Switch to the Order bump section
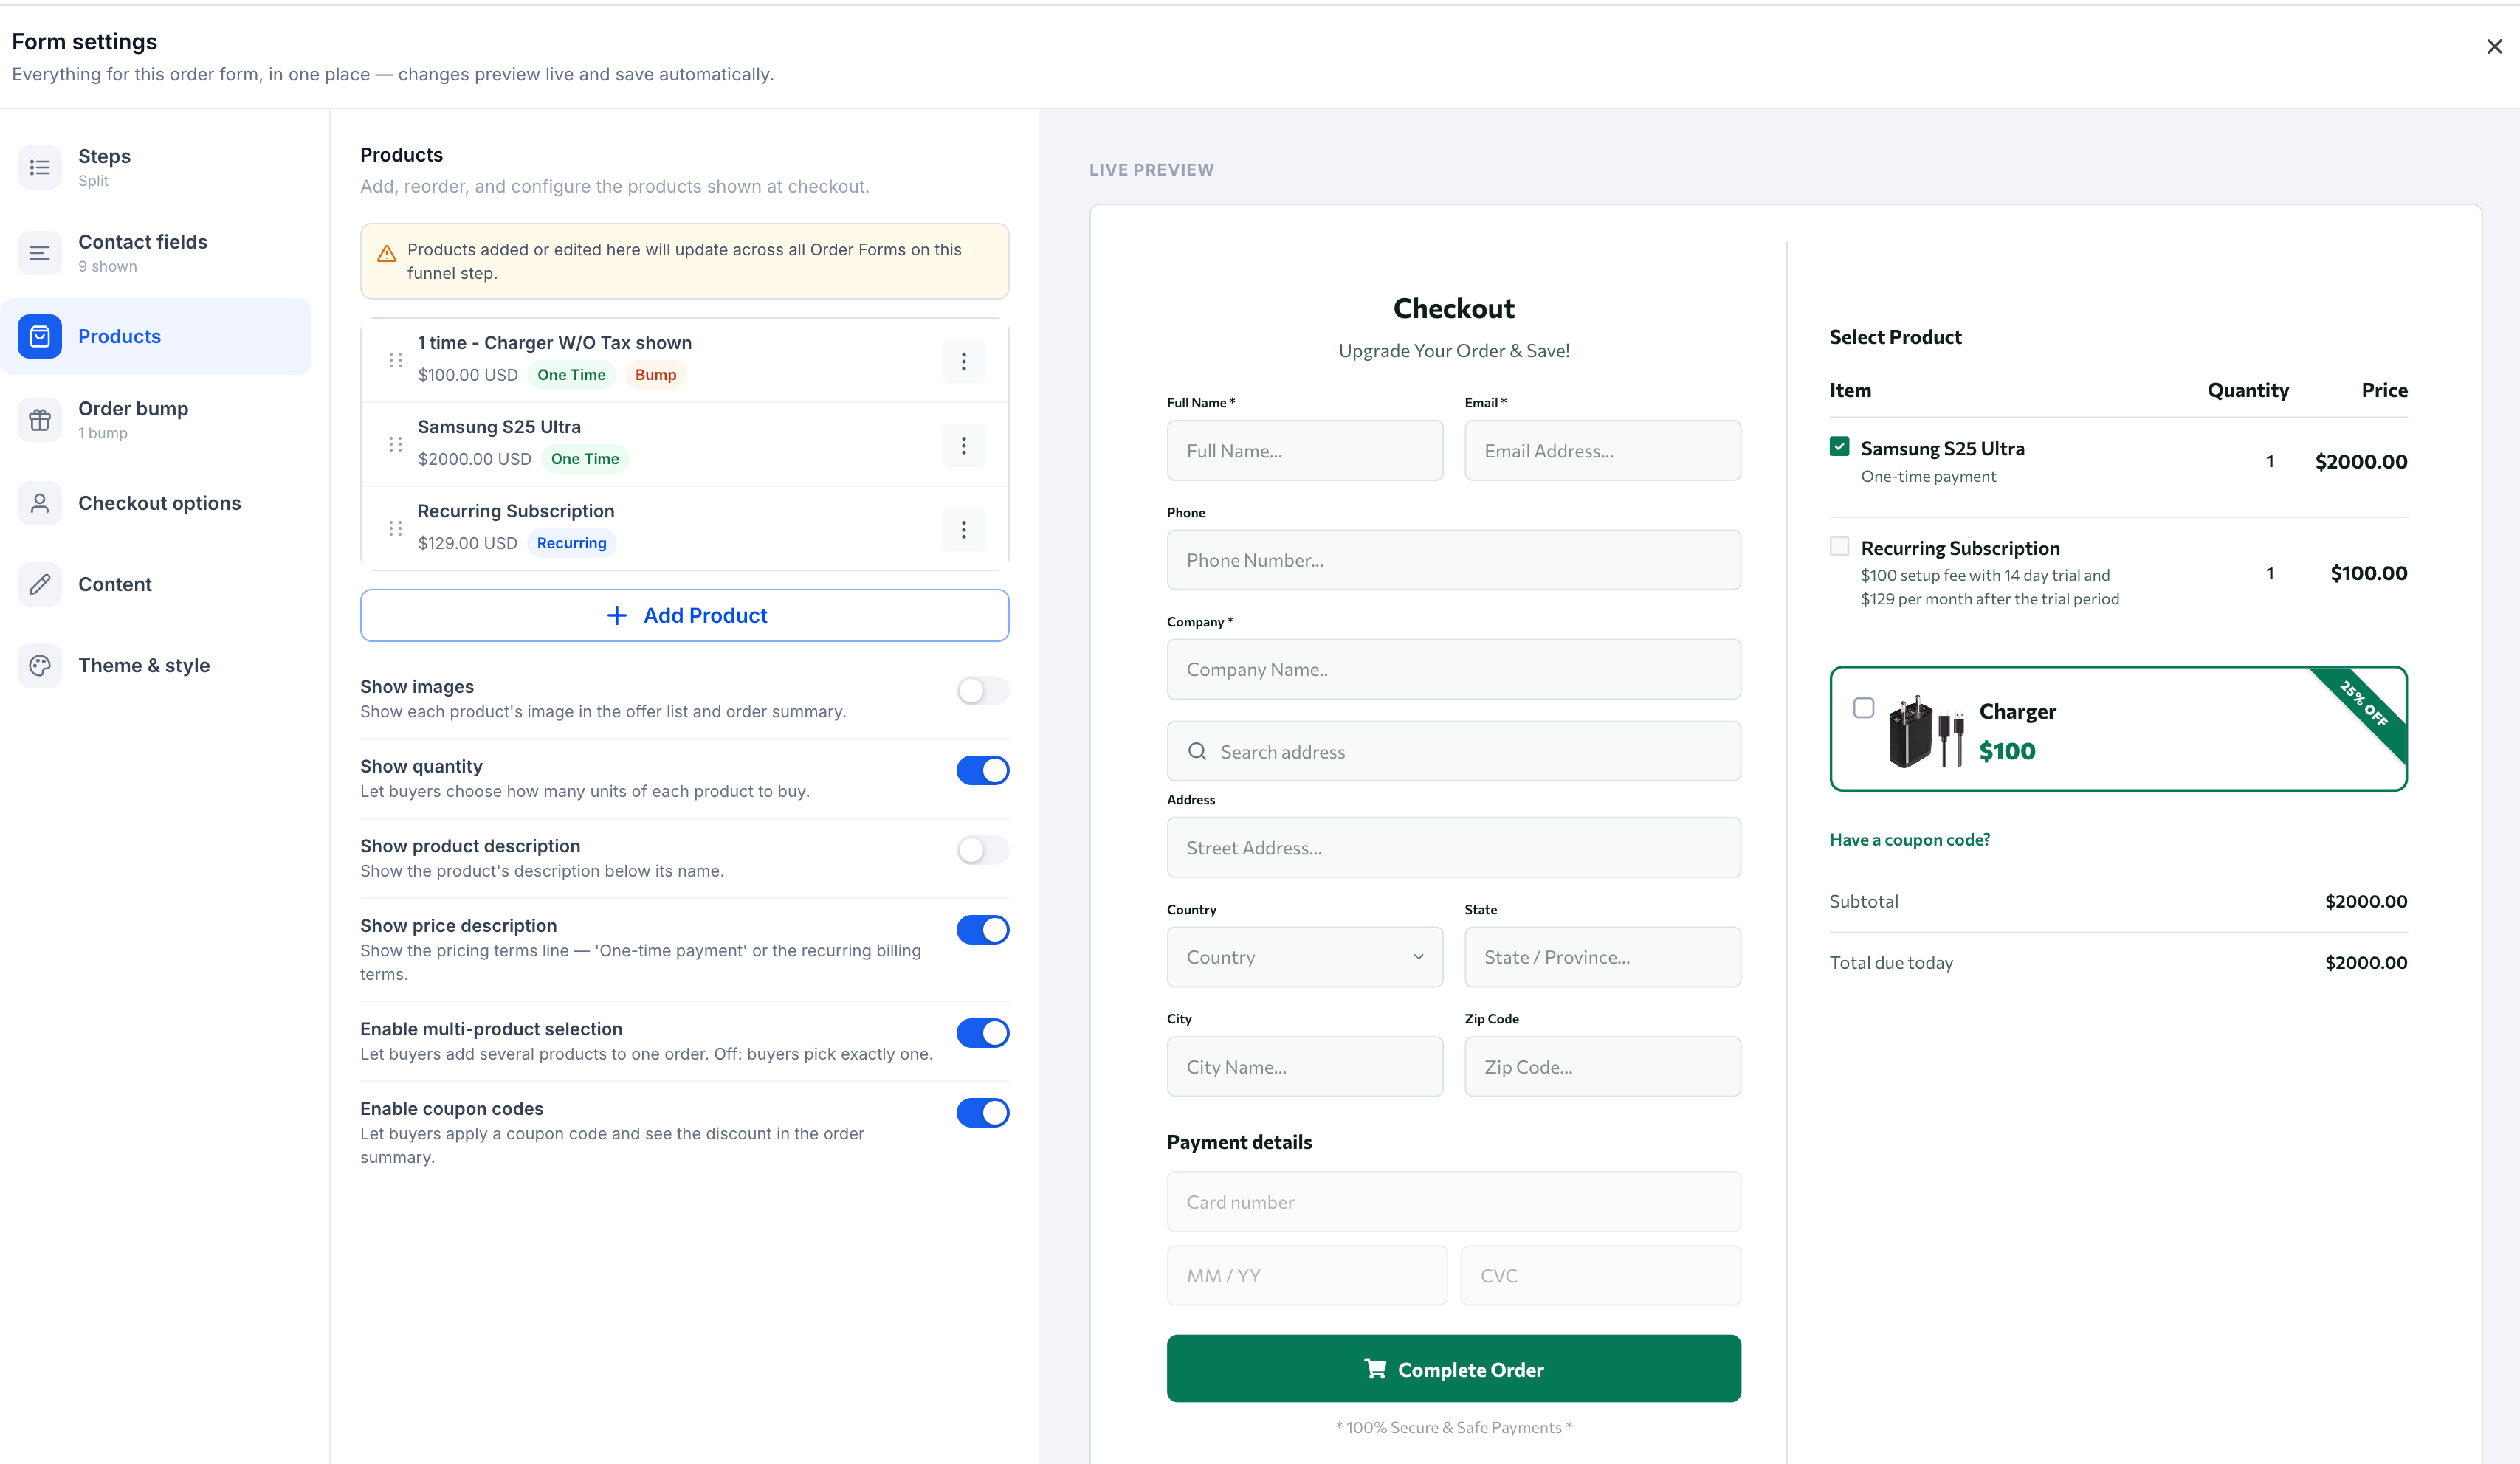The image size is (2520, 1464). pos(156,419)
